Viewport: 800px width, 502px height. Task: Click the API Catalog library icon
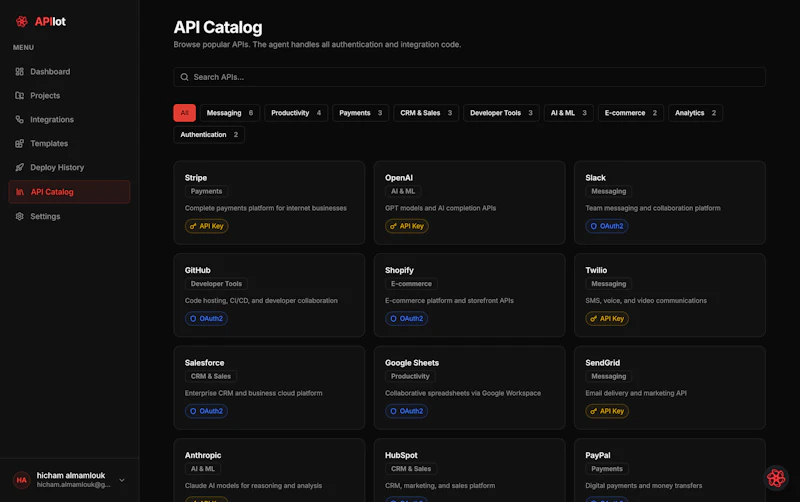tap(20, 192)
